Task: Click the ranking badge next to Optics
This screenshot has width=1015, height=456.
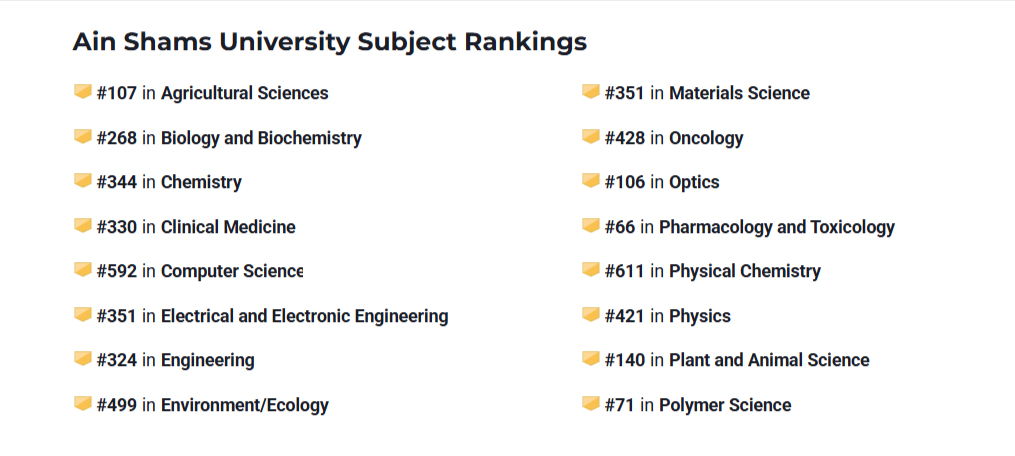Action: point(590,181)
